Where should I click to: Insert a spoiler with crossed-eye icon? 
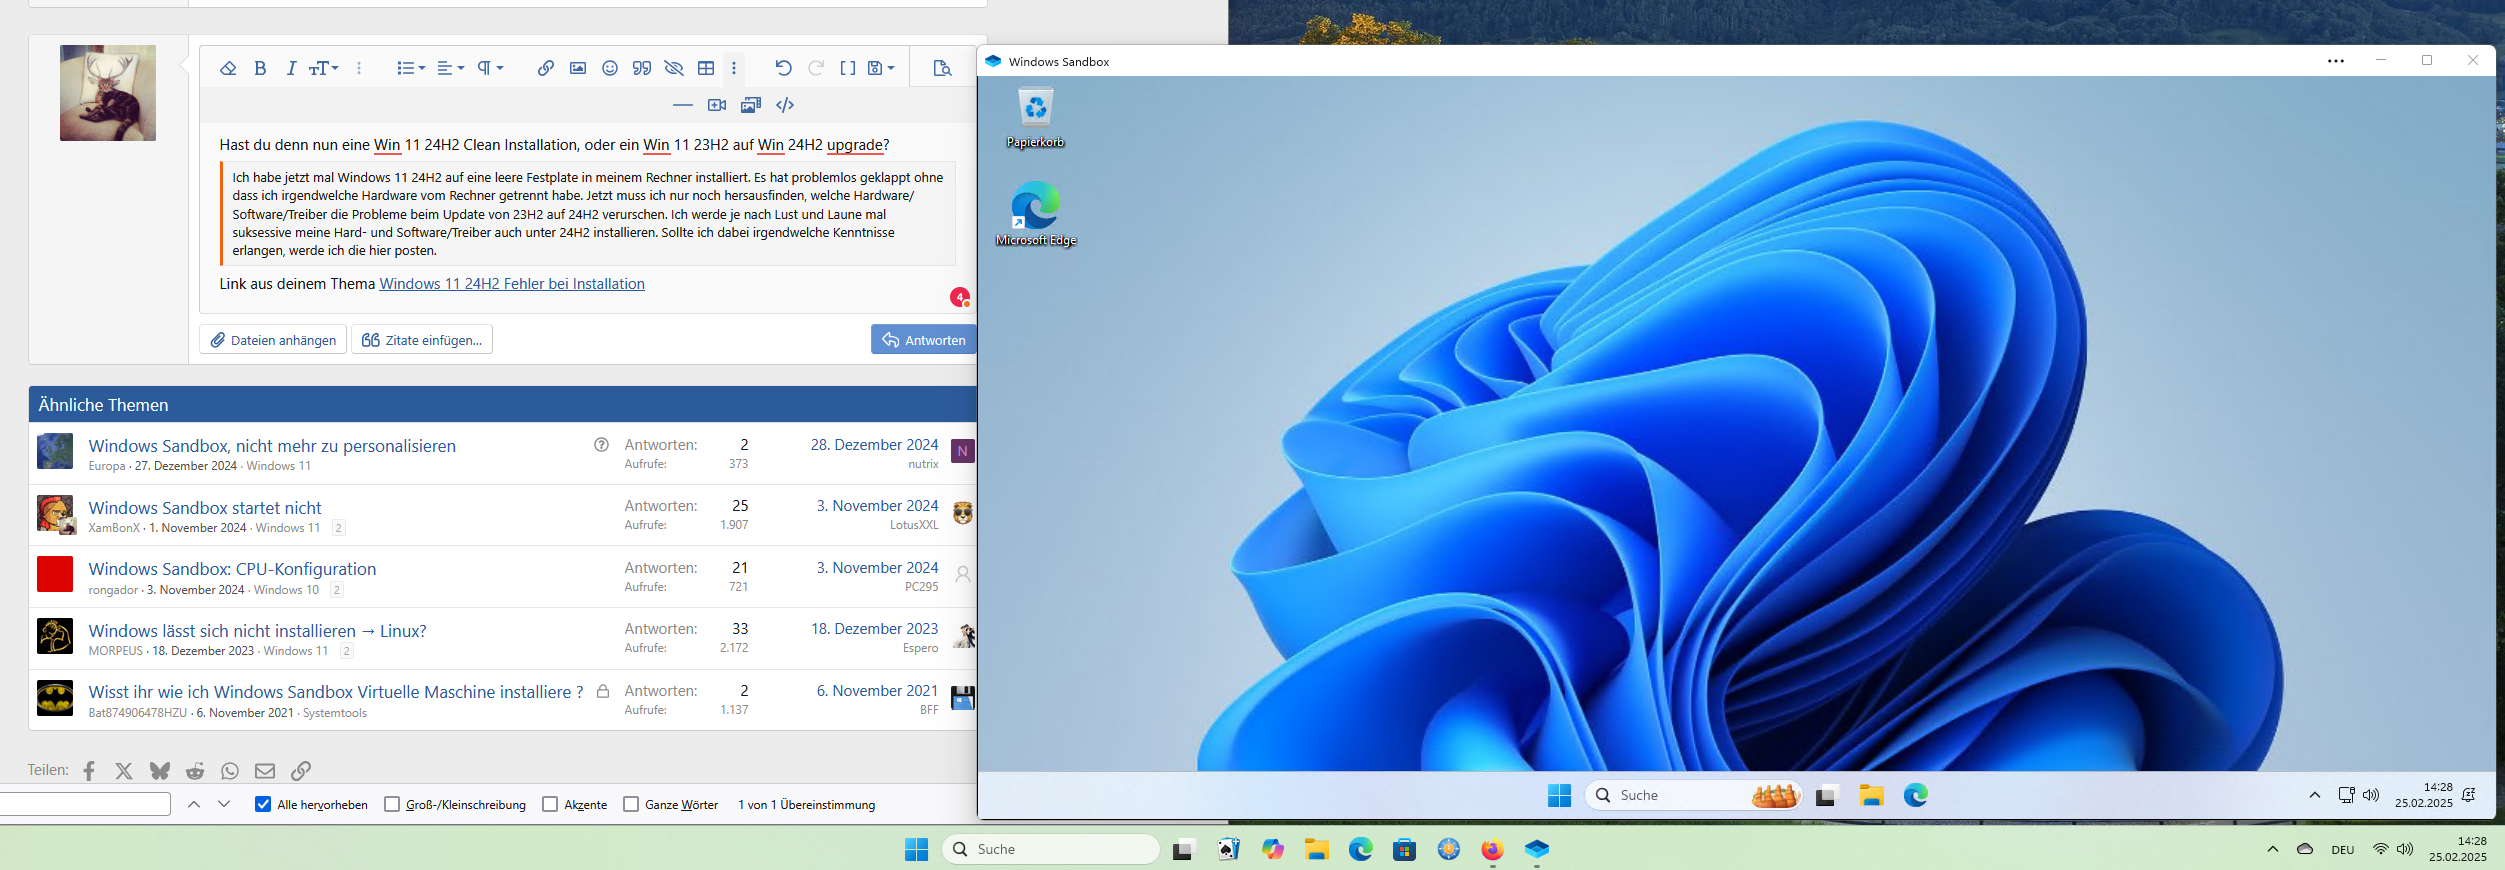click(674, 68)
